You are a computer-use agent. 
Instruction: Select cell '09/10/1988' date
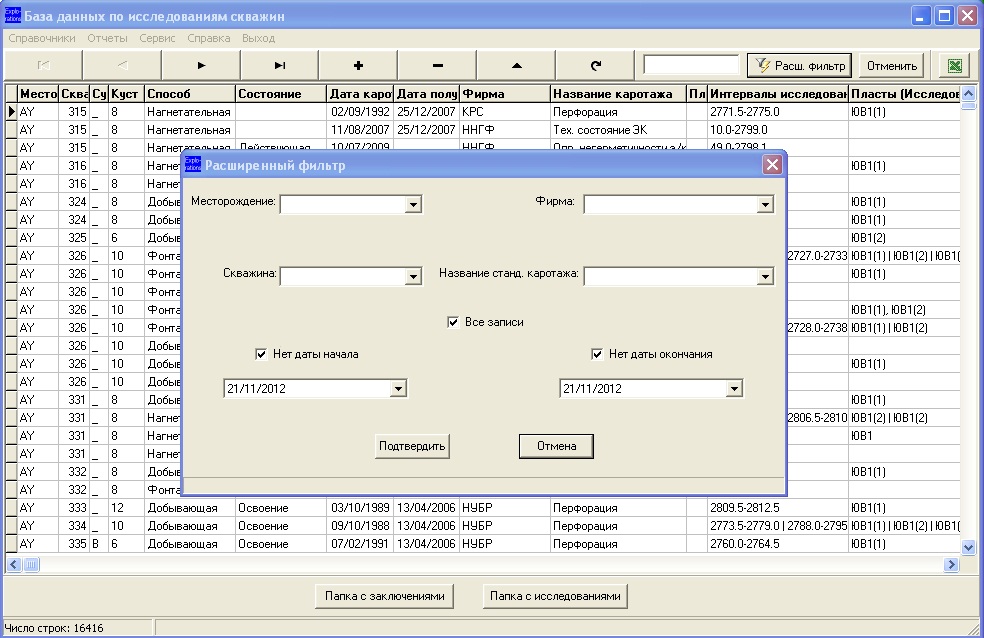360,526
